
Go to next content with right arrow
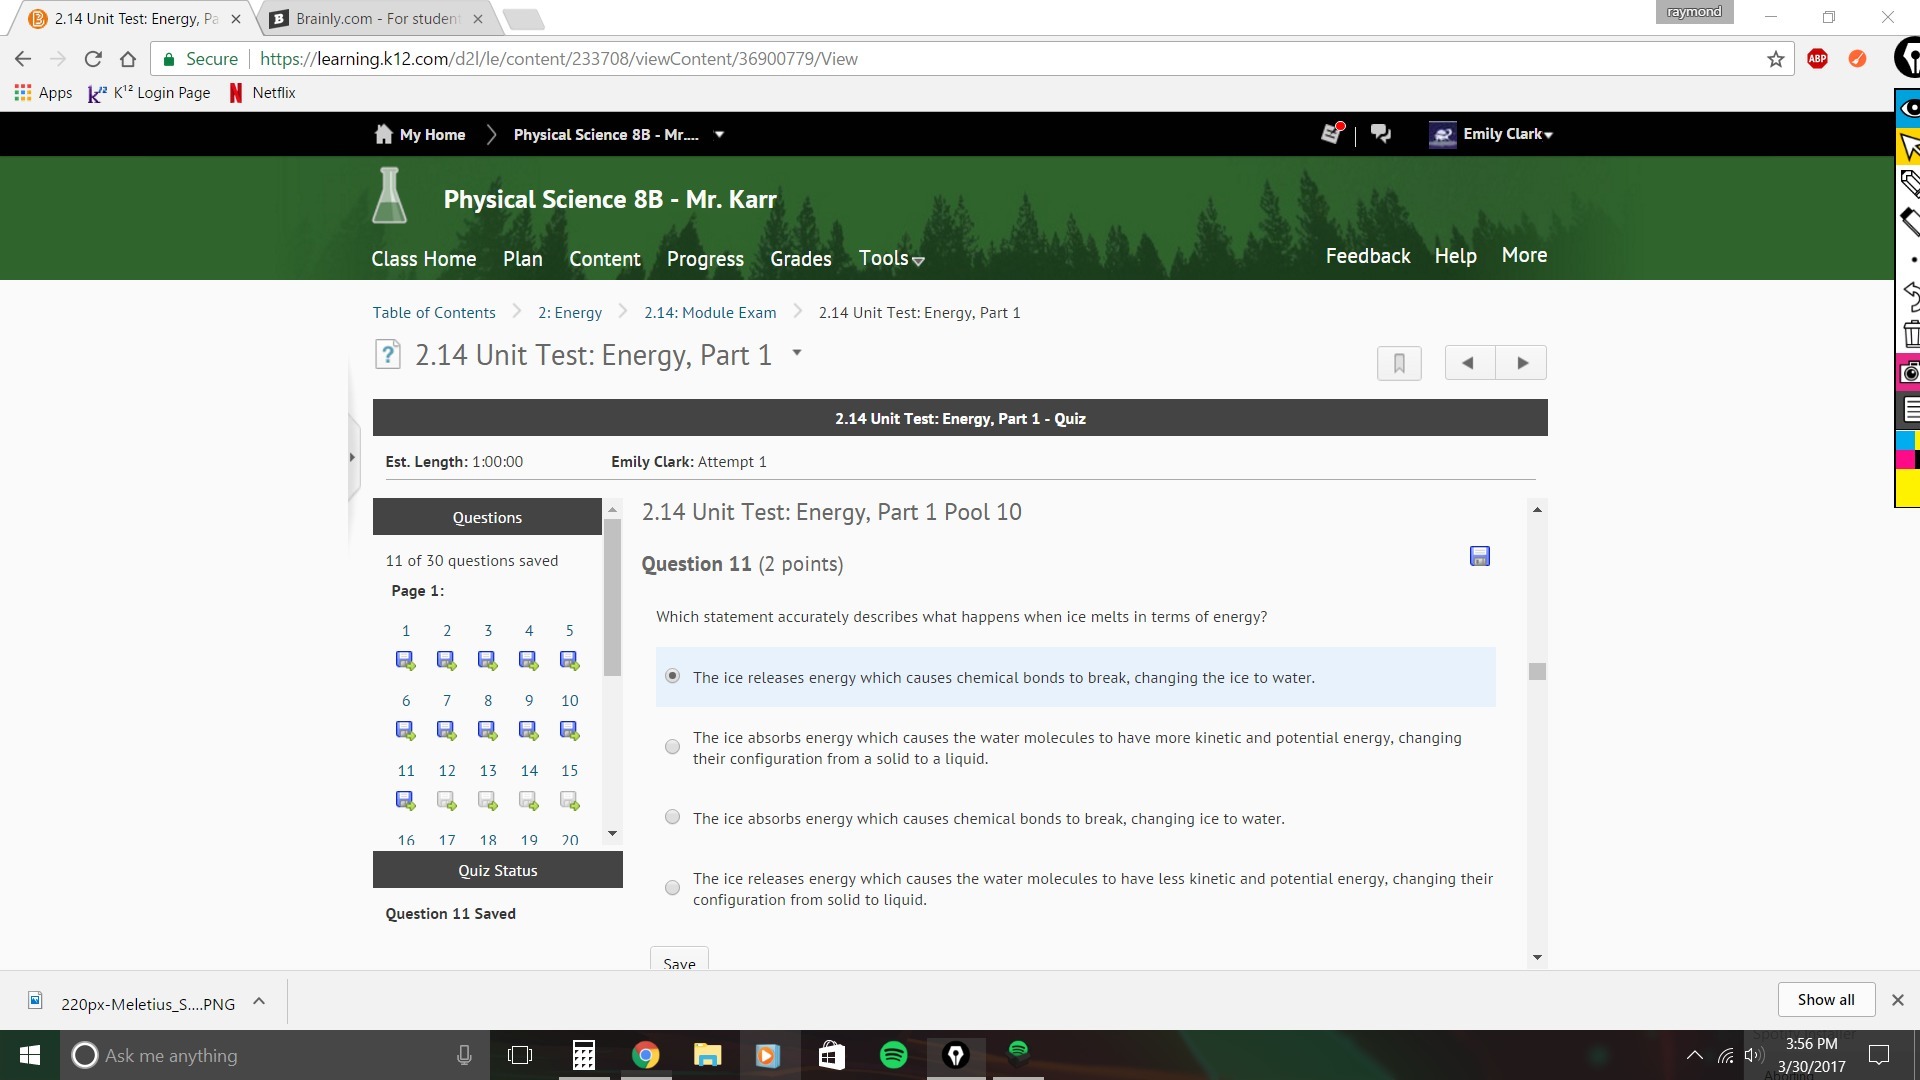click(x=1522, y=363)
